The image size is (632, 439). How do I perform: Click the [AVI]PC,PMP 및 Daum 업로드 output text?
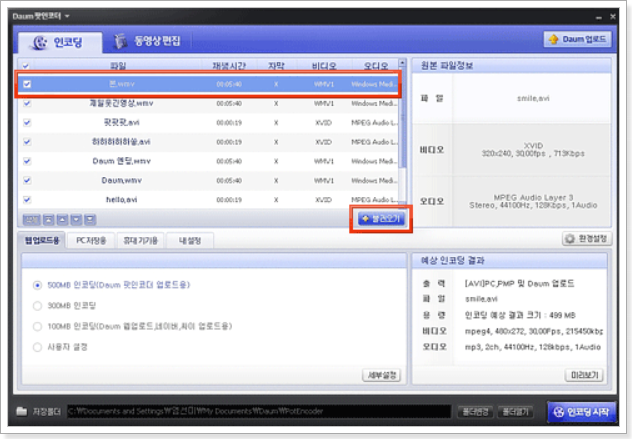click(519, 283)
